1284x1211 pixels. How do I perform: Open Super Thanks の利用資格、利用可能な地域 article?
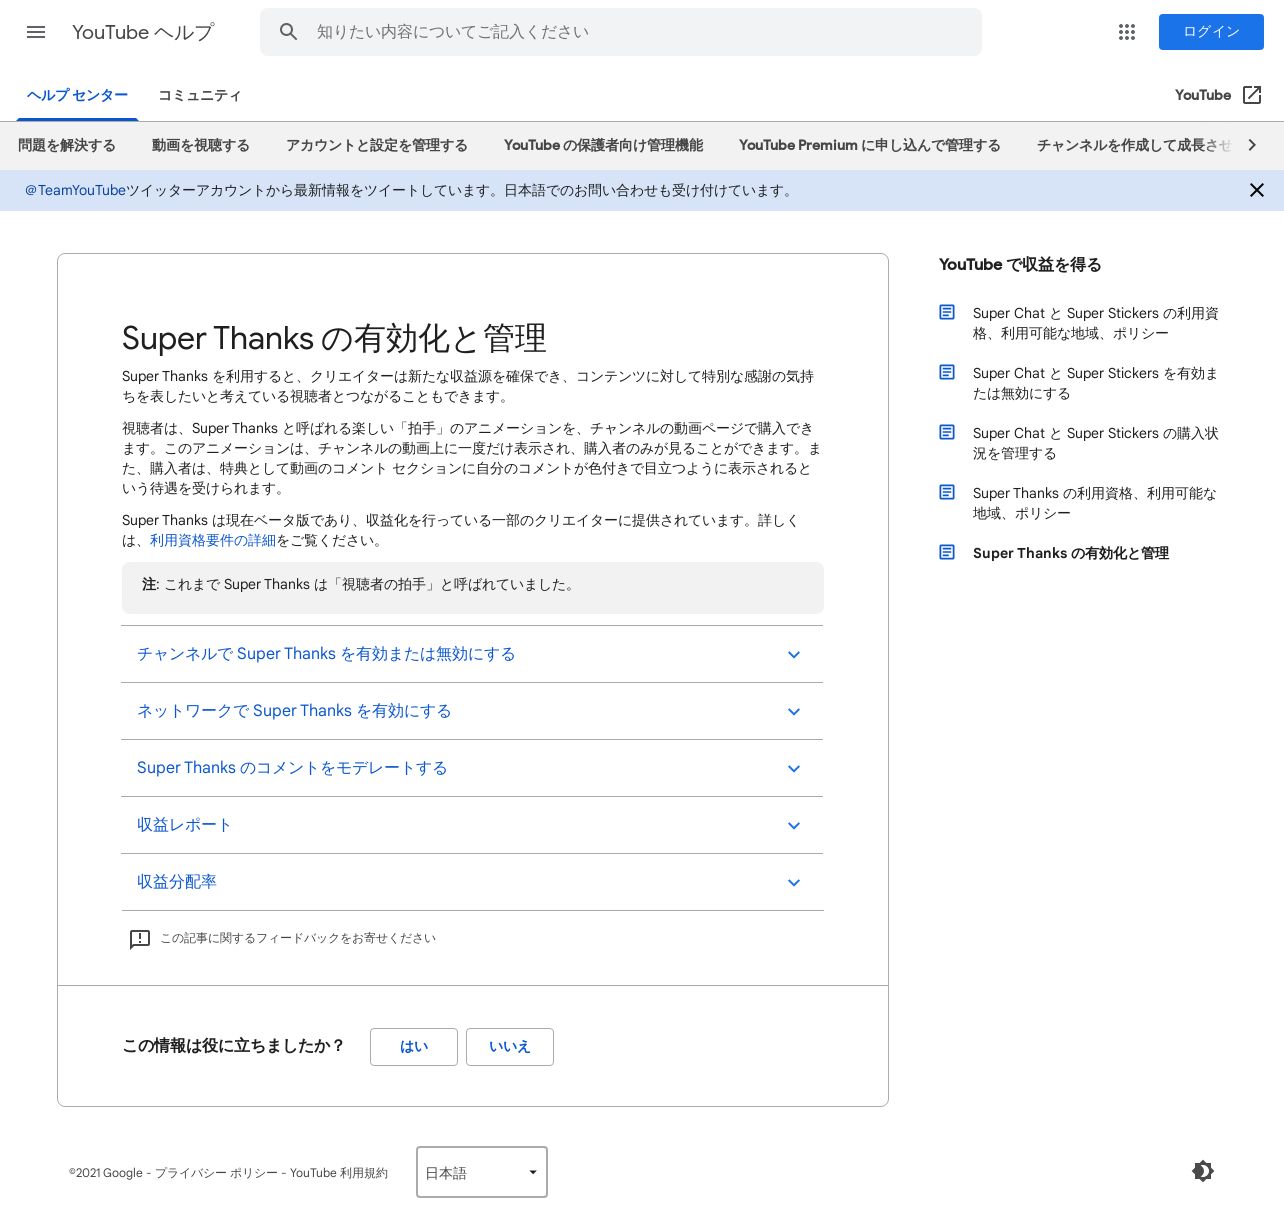(x=1095, y=503)
